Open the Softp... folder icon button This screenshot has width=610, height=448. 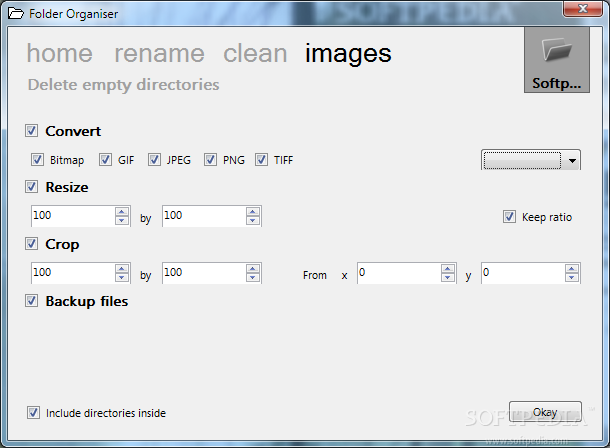pyautogui.click(x=557, y=60)
